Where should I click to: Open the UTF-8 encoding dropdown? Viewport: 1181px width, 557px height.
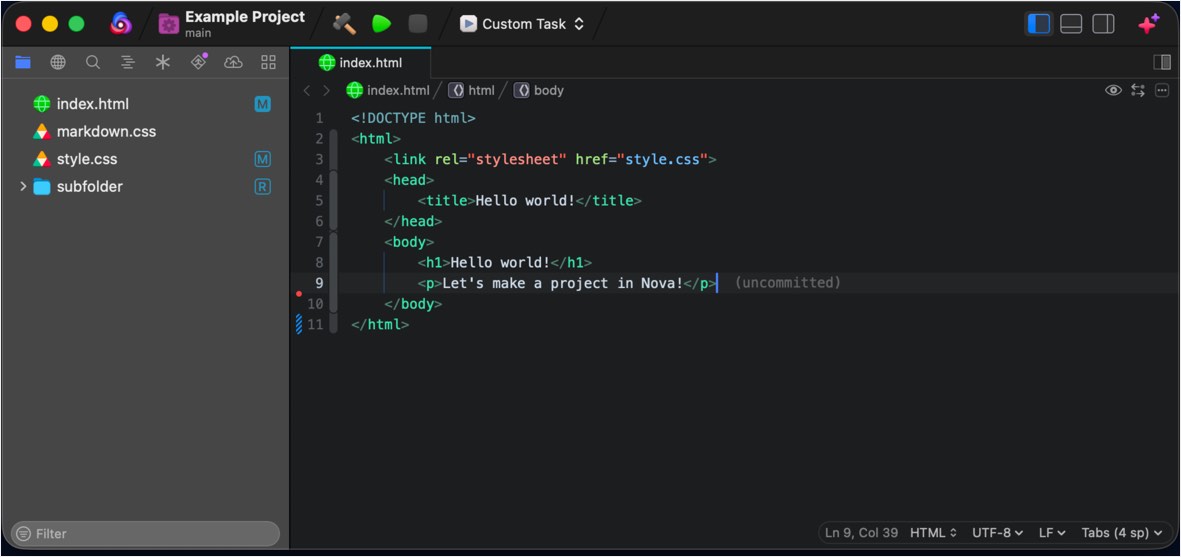(x=997, y=533)
